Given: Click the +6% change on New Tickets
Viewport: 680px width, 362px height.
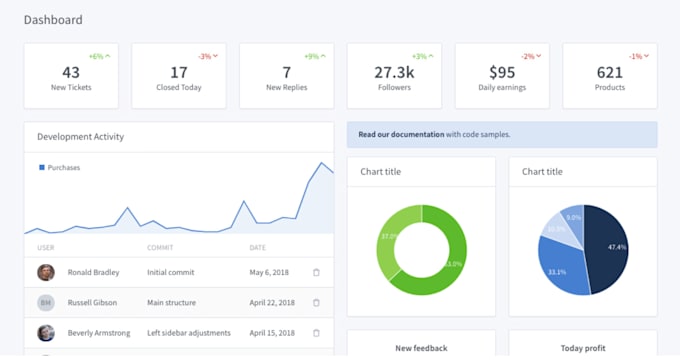Looking at the screenshot, I should pos(96,56).
